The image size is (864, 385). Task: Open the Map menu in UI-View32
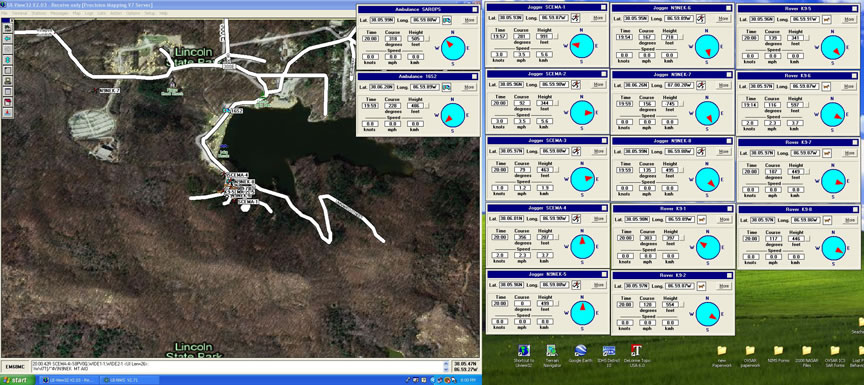click(77, 13)
